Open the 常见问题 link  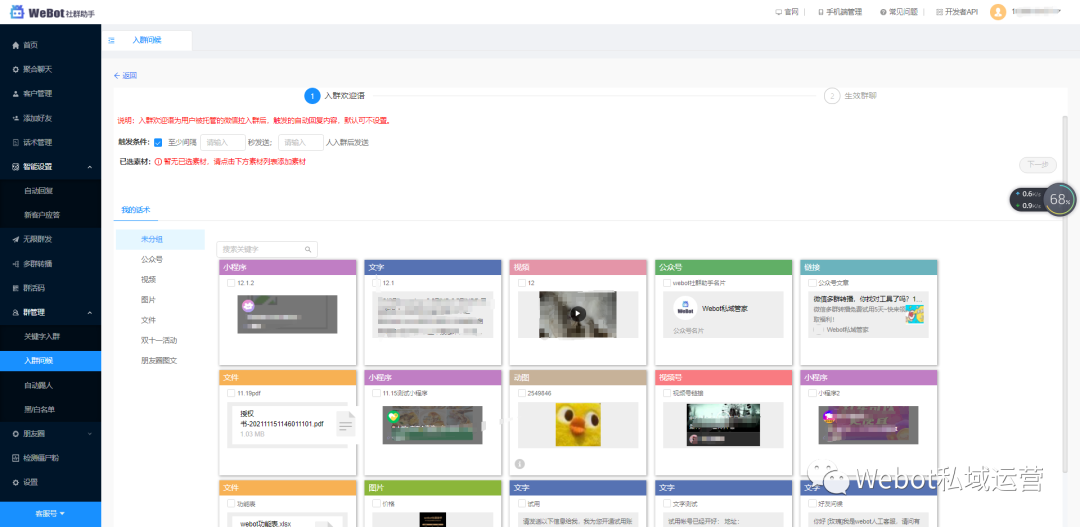pyautogui.click(x=897, y=12)
